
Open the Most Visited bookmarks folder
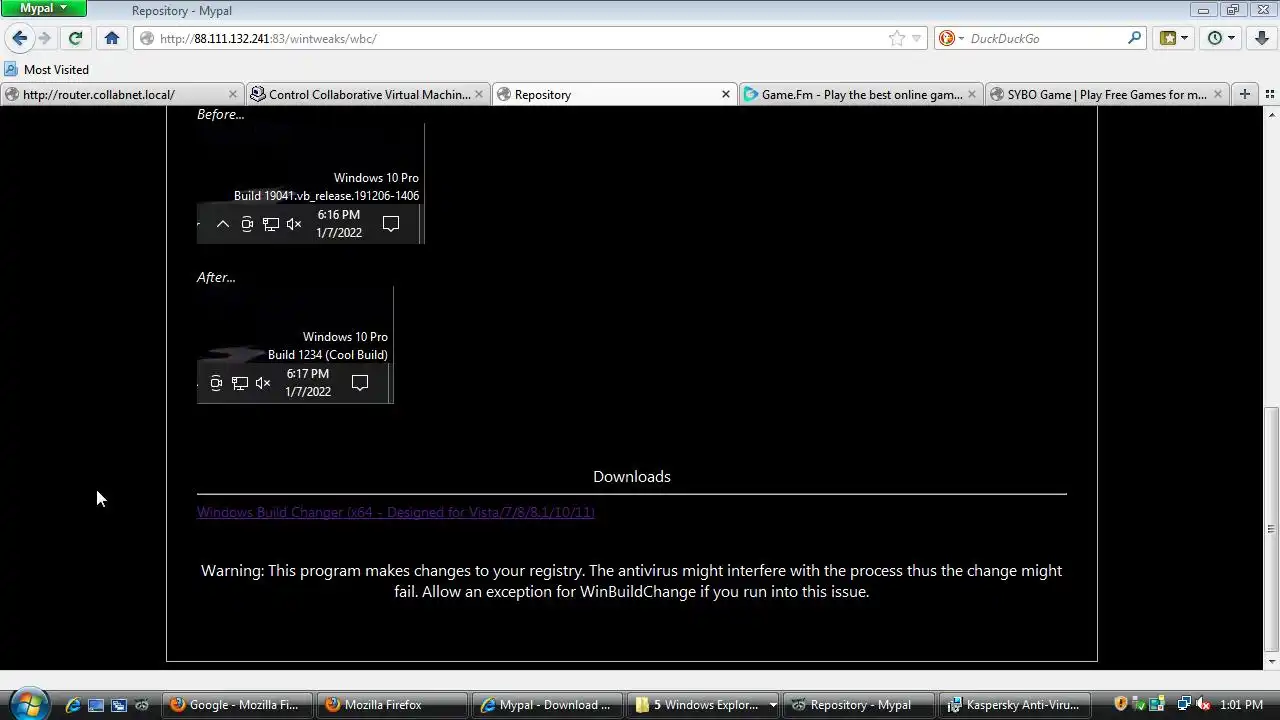point(46,69)
